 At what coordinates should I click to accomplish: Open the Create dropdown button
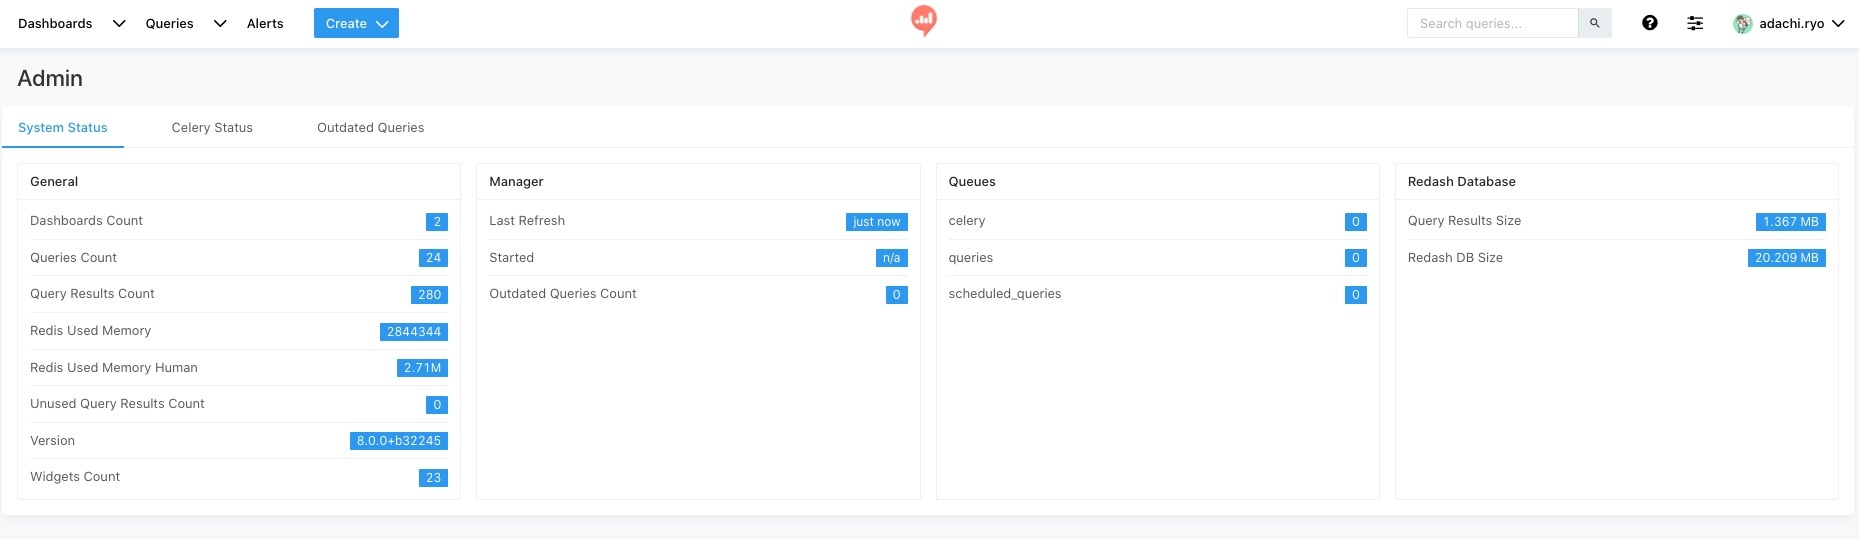point(356,23)
